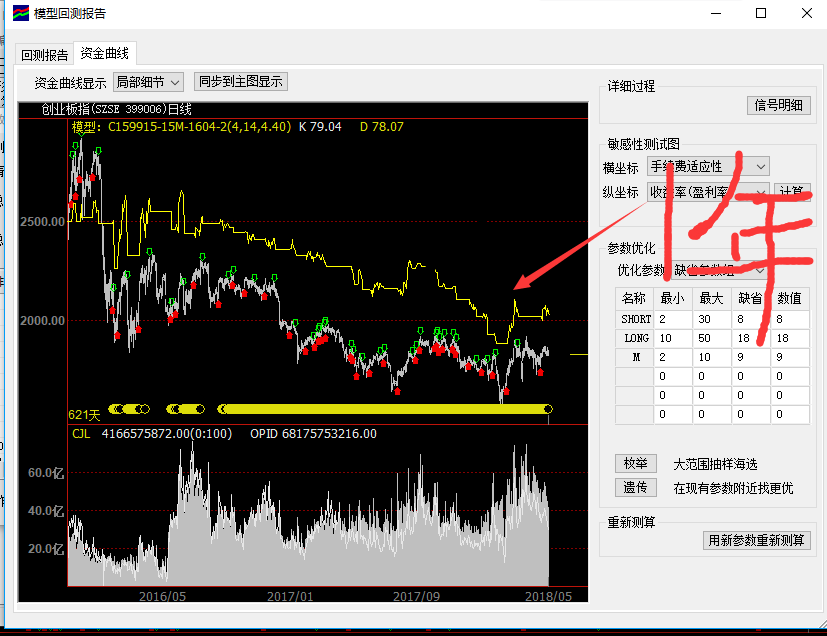Open 信号明细 signal details
Viewport: 827px width, 636px height.
tap(778, 105)
